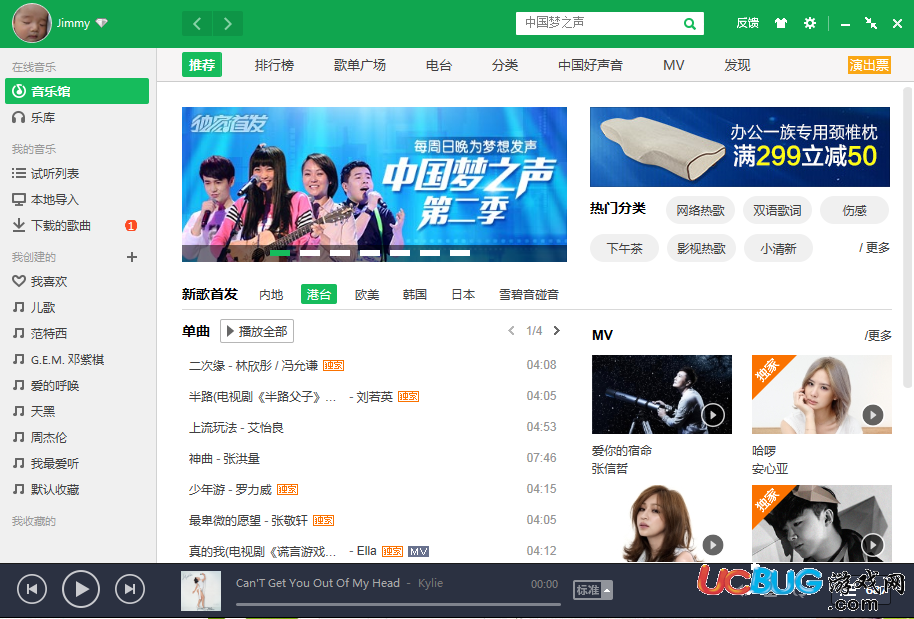Open 标准 quality dropdown

(593, 590)
